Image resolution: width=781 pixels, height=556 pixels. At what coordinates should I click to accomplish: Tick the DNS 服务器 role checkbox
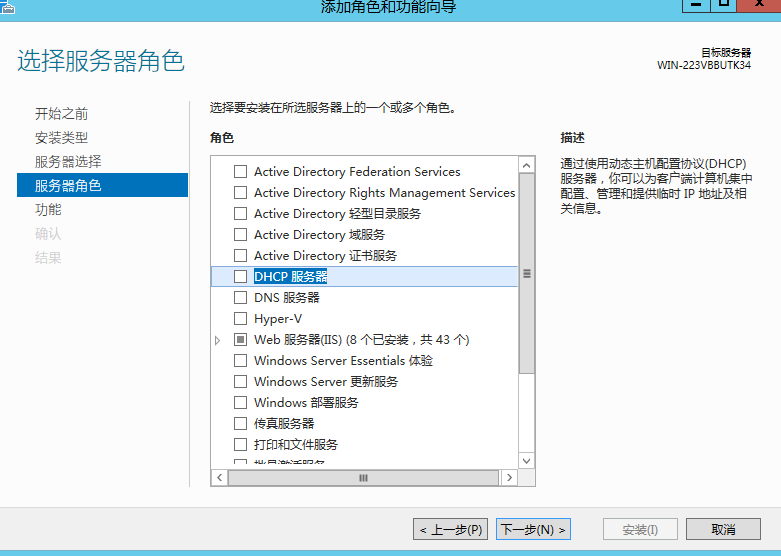[x=240, y=297]
